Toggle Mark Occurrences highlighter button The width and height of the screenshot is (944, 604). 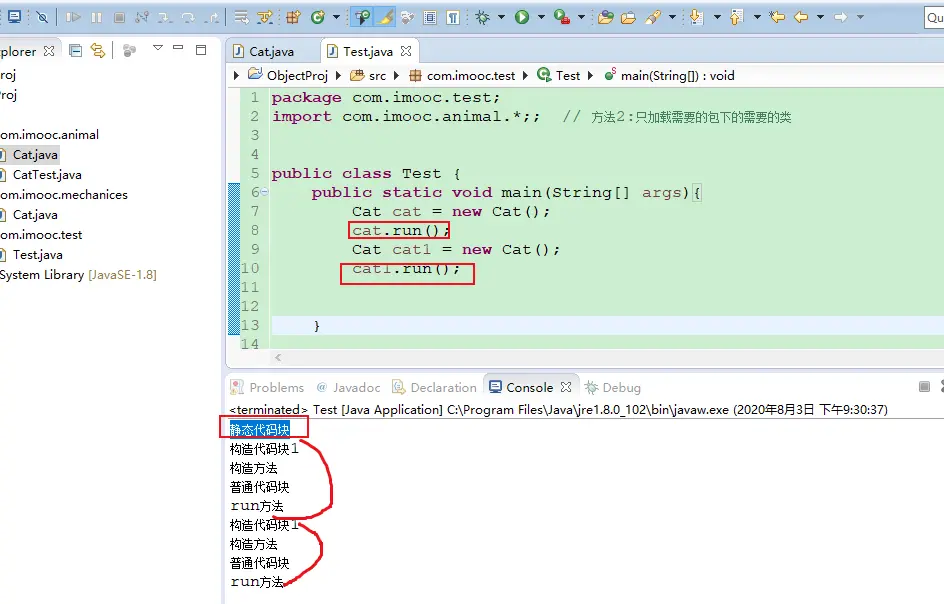click(385, 17)
